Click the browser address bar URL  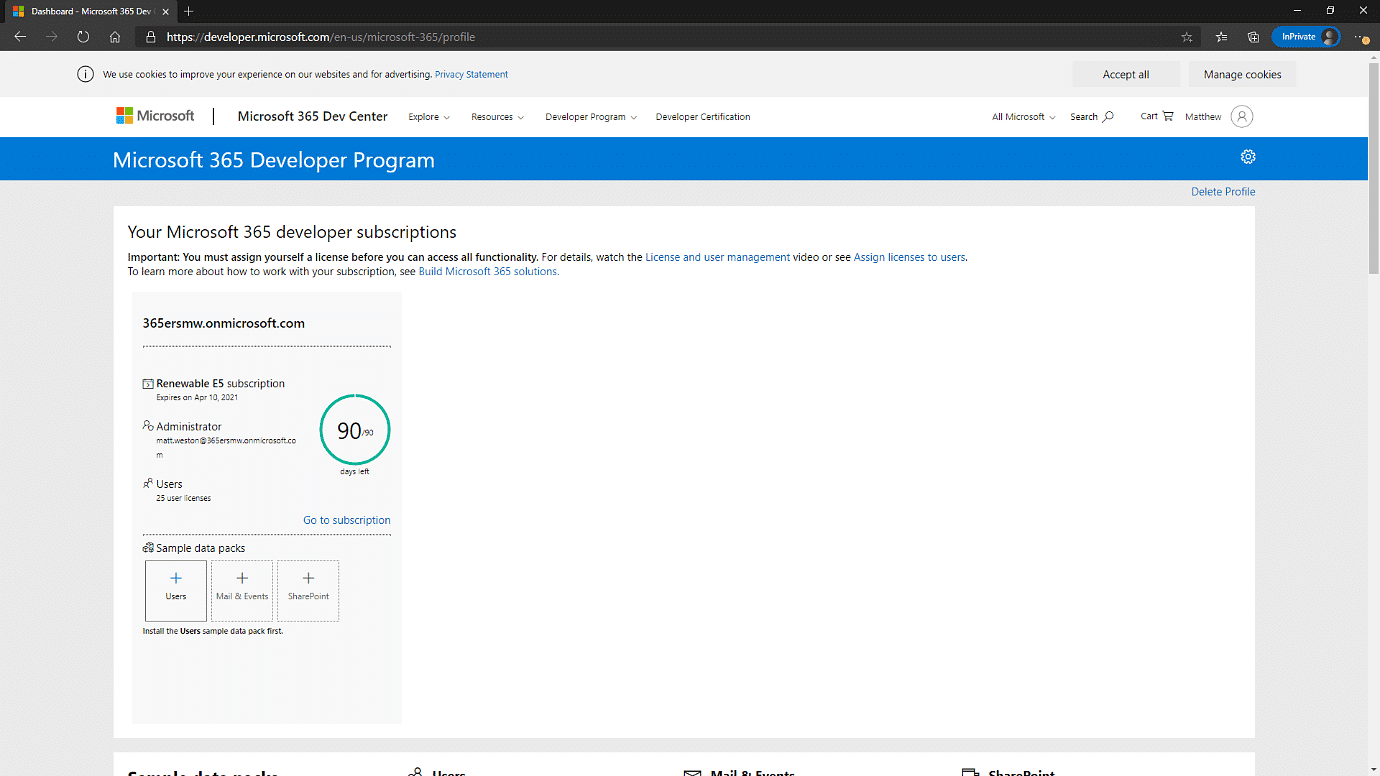320,37
